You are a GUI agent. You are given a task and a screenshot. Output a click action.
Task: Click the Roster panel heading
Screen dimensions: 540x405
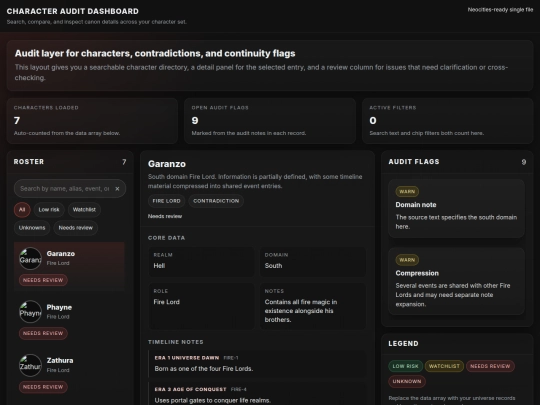point(29,162)
